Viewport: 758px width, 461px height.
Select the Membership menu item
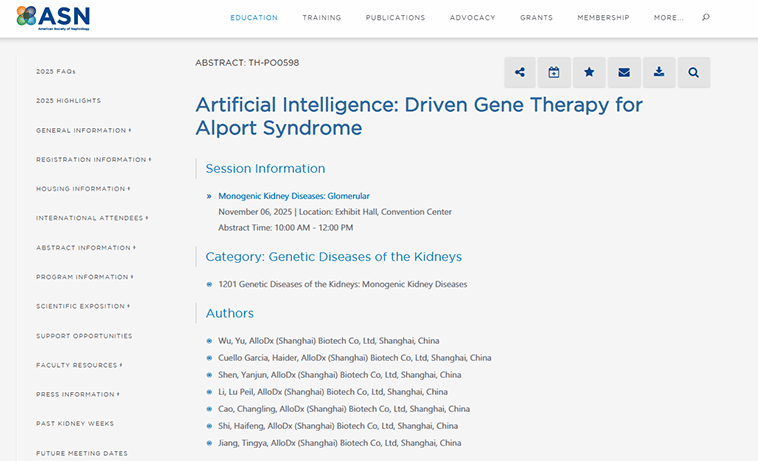603,18
